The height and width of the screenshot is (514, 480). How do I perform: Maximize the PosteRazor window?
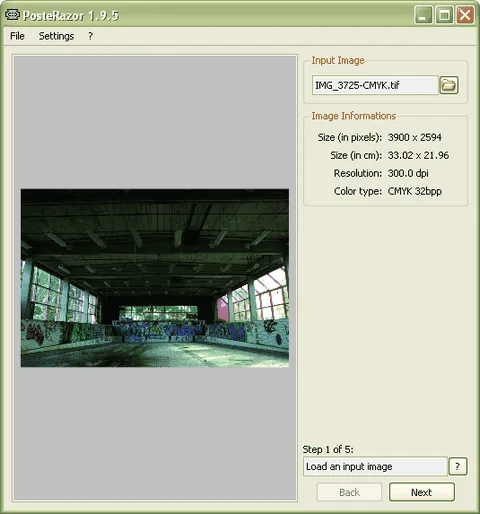click(444, 15)
